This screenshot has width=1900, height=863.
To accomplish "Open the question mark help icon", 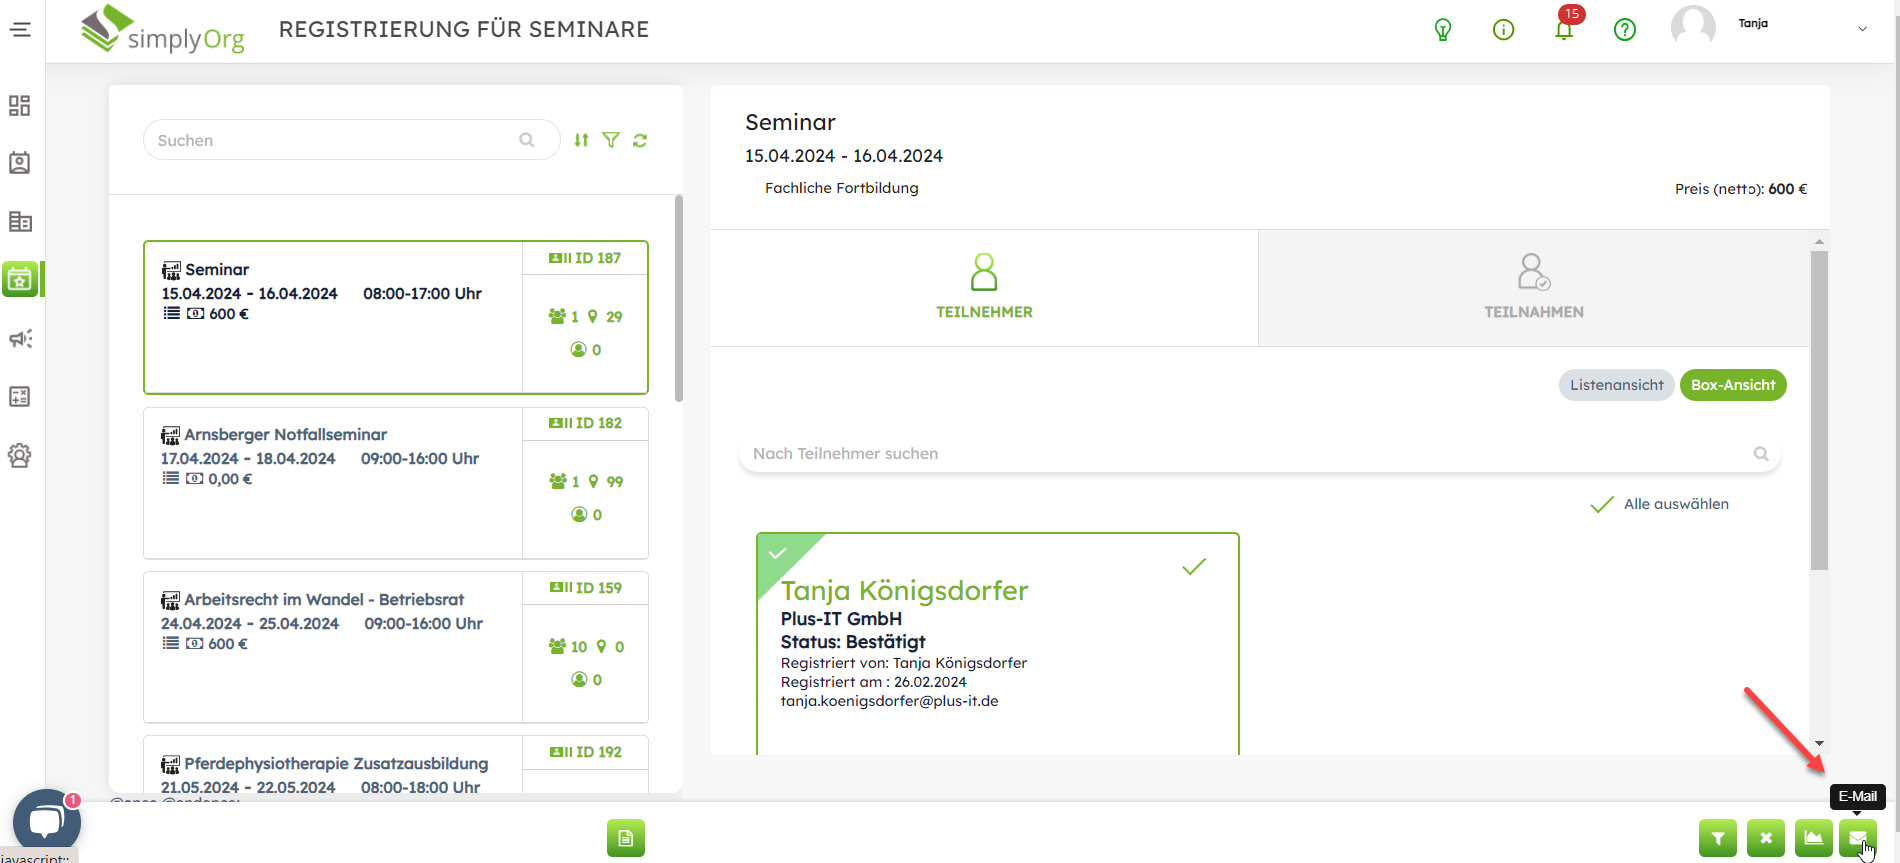I will tap(1625, 30).
